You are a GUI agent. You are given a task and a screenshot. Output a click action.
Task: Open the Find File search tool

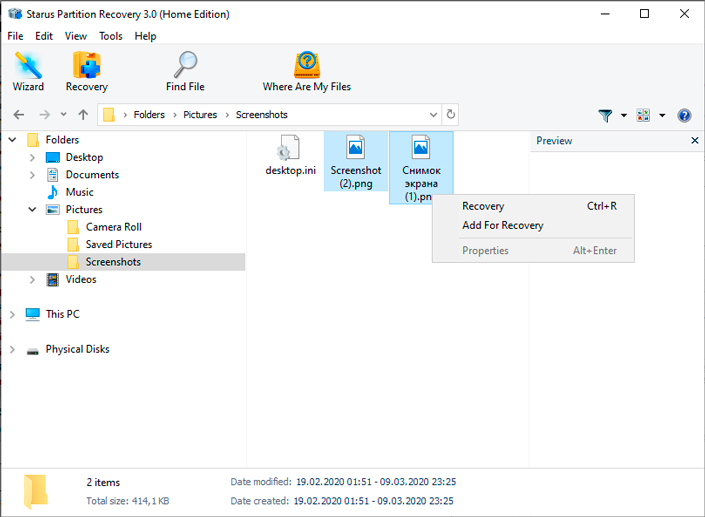coord(185,72)
